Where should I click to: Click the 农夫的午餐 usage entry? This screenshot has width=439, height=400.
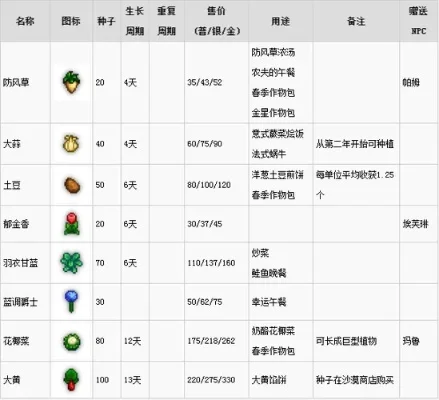point(273,72)
